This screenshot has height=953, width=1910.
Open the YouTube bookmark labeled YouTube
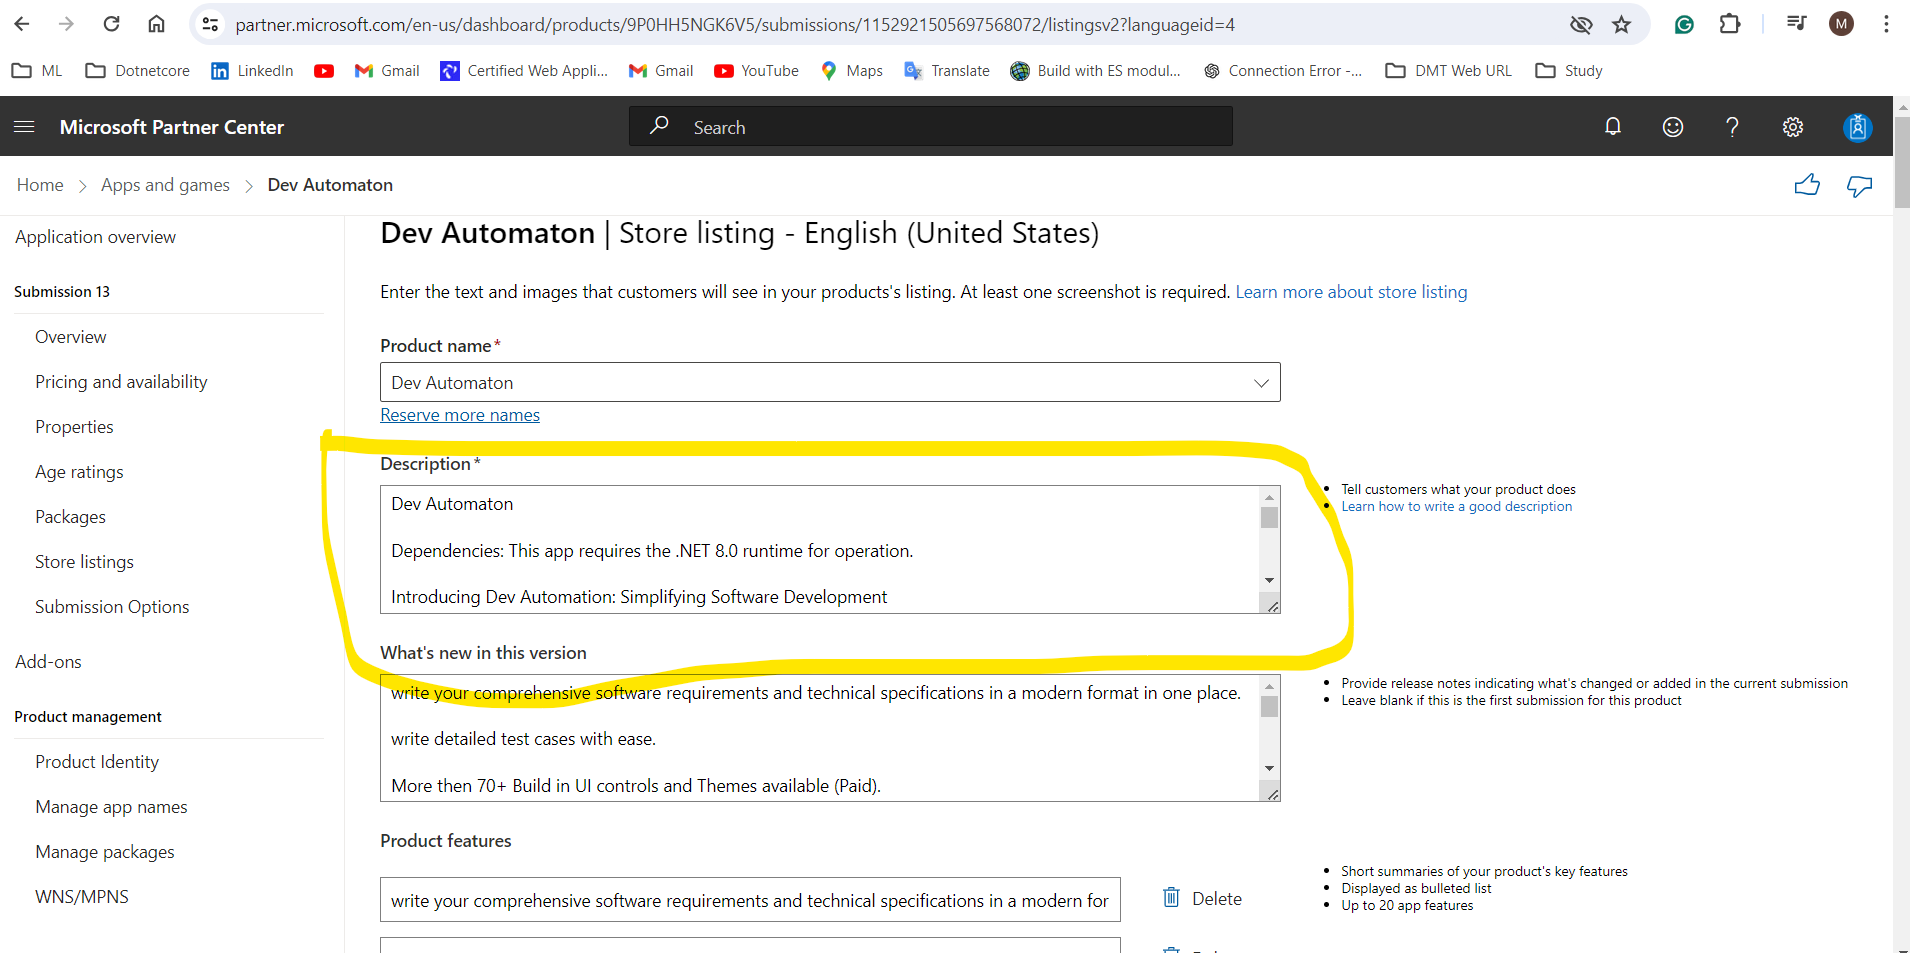pos(757,71)
